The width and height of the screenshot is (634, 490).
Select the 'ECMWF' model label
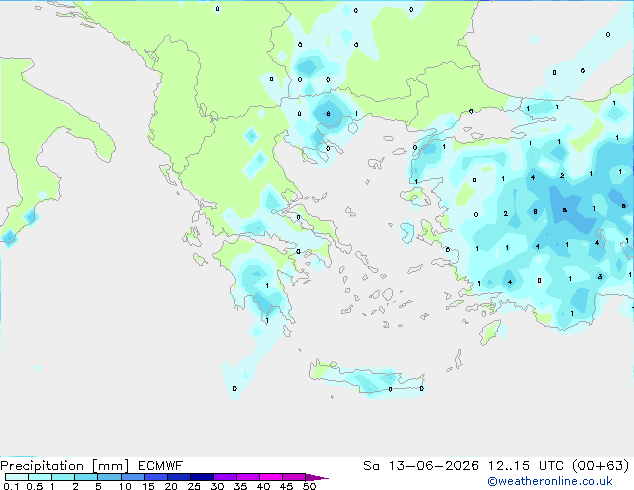[161, 466]
